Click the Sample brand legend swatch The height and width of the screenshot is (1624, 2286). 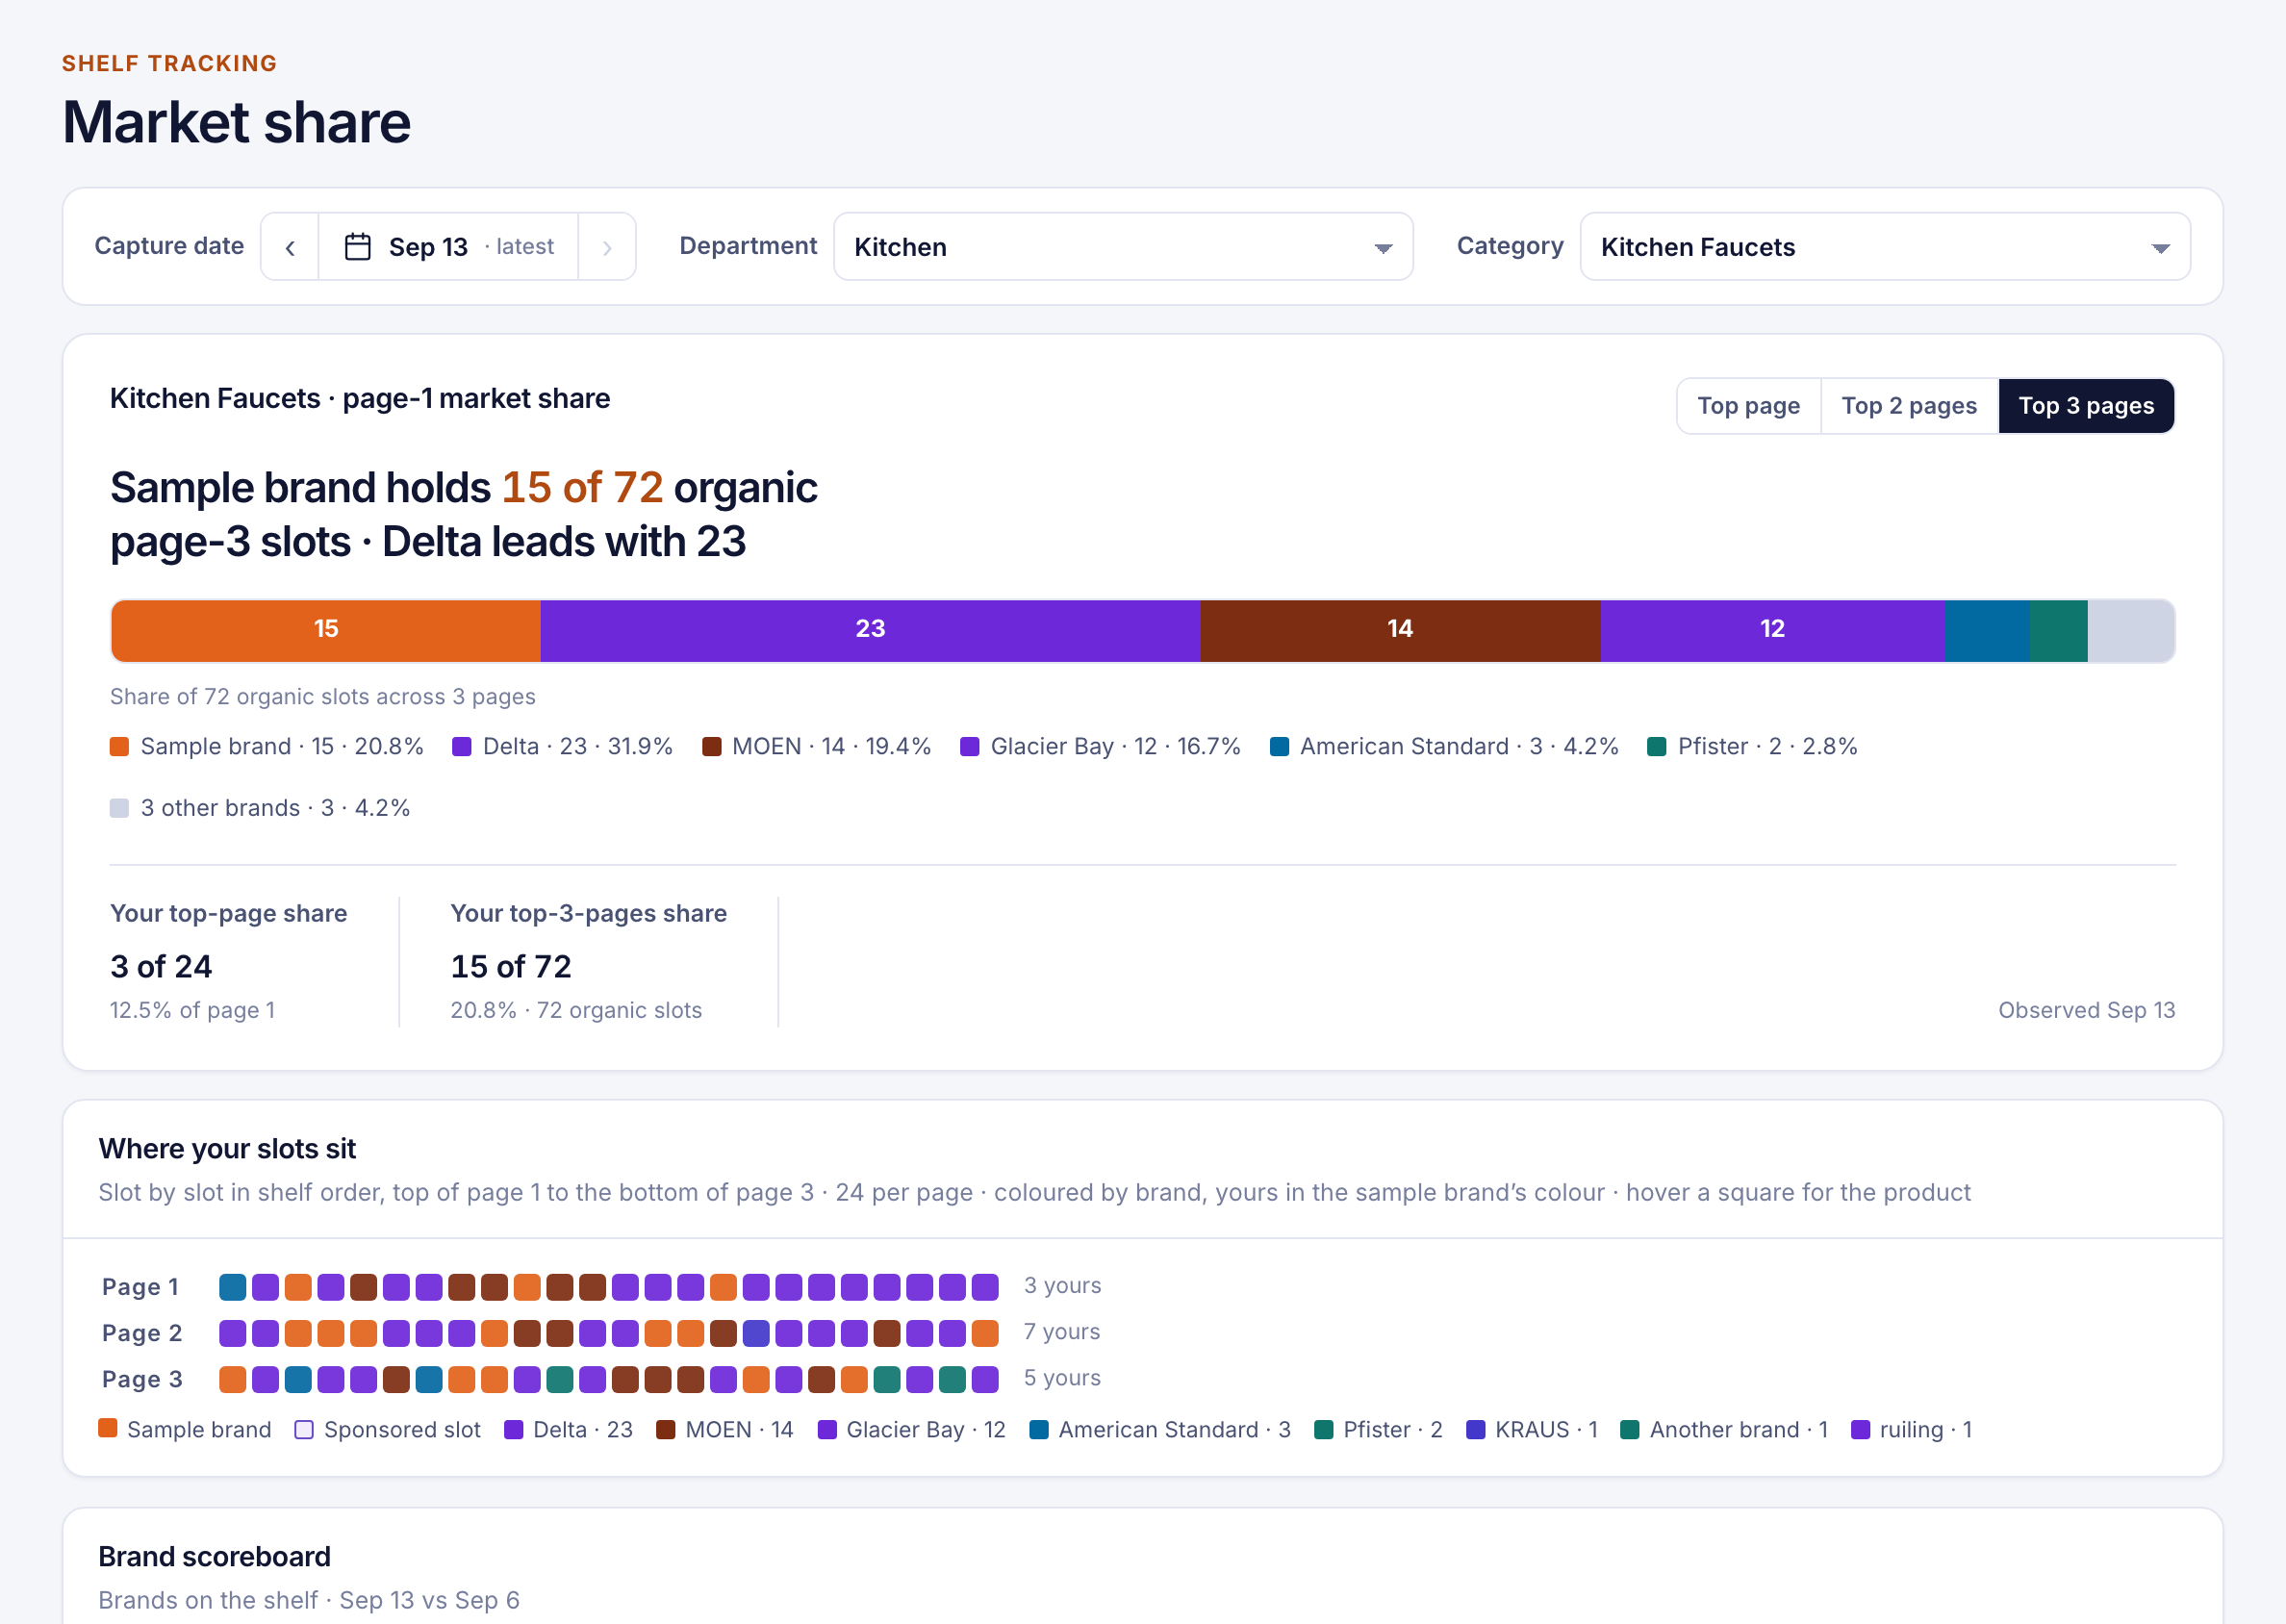click(119, 747)
